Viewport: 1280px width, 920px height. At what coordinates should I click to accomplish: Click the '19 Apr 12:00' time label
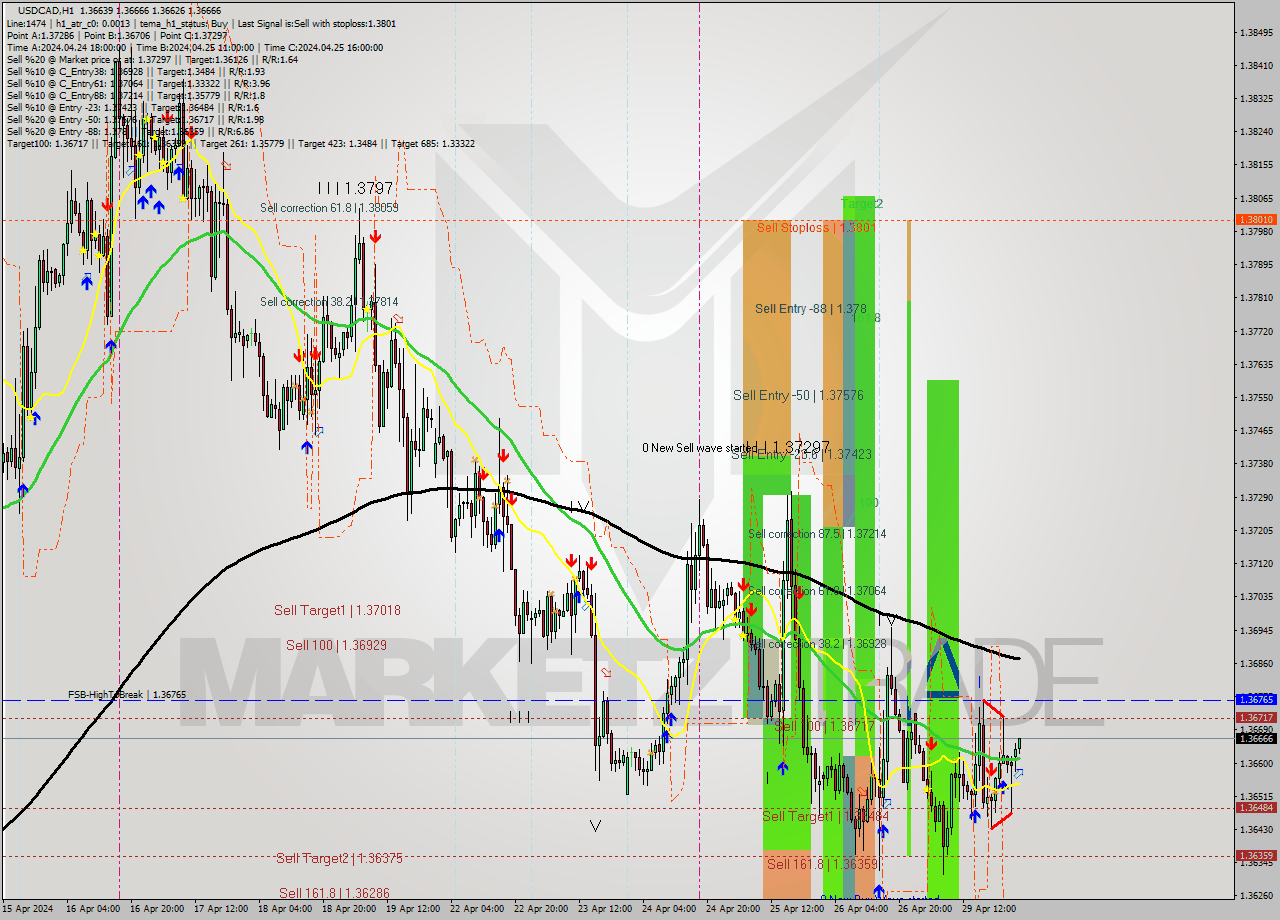[413, 909]
